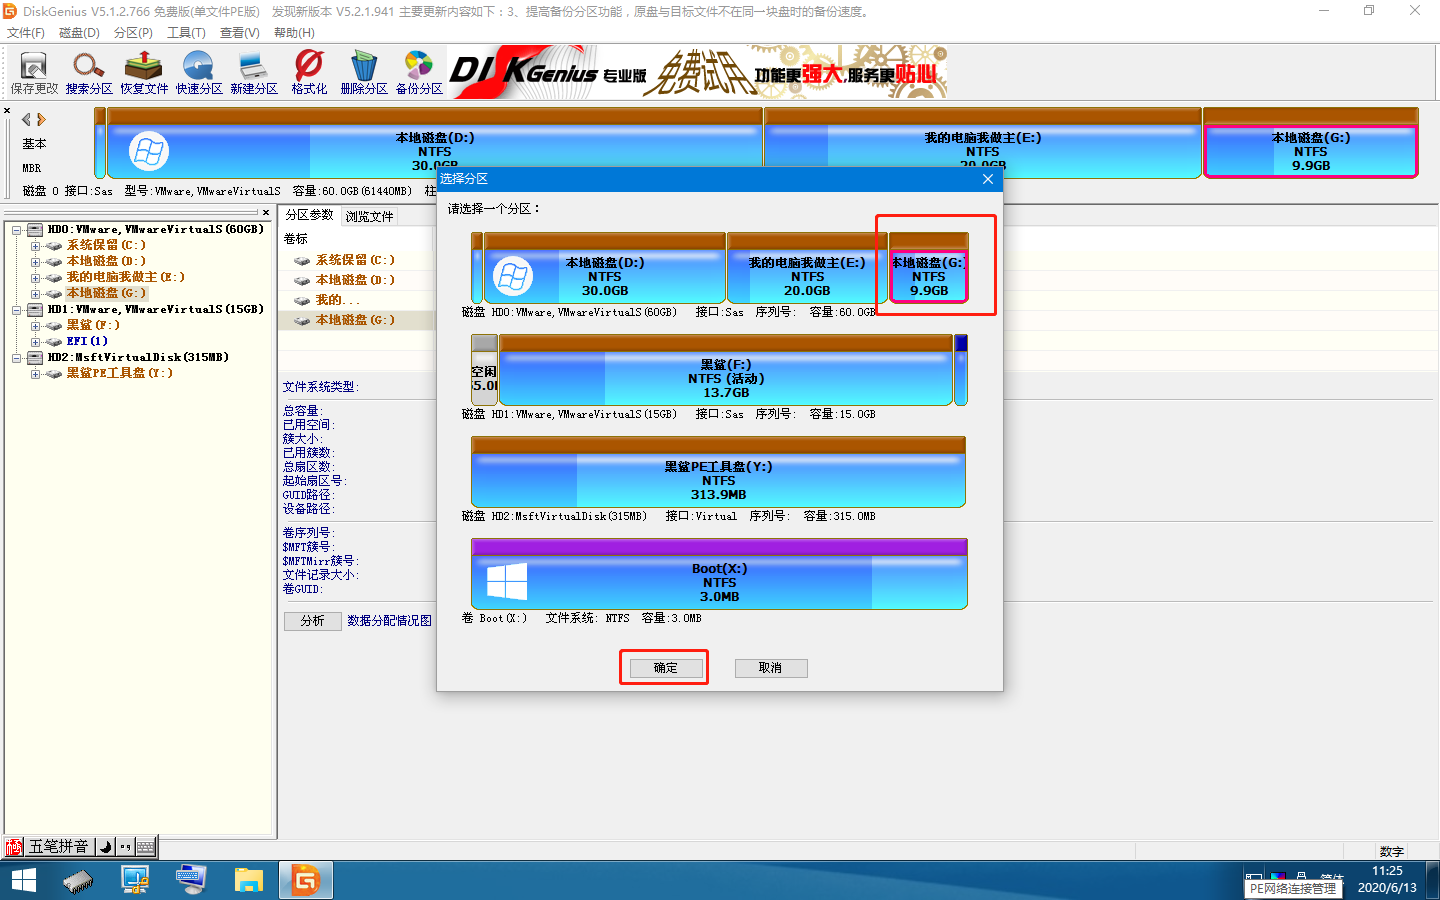Click the Windows logo on dialog D: partition

[513, 276]
